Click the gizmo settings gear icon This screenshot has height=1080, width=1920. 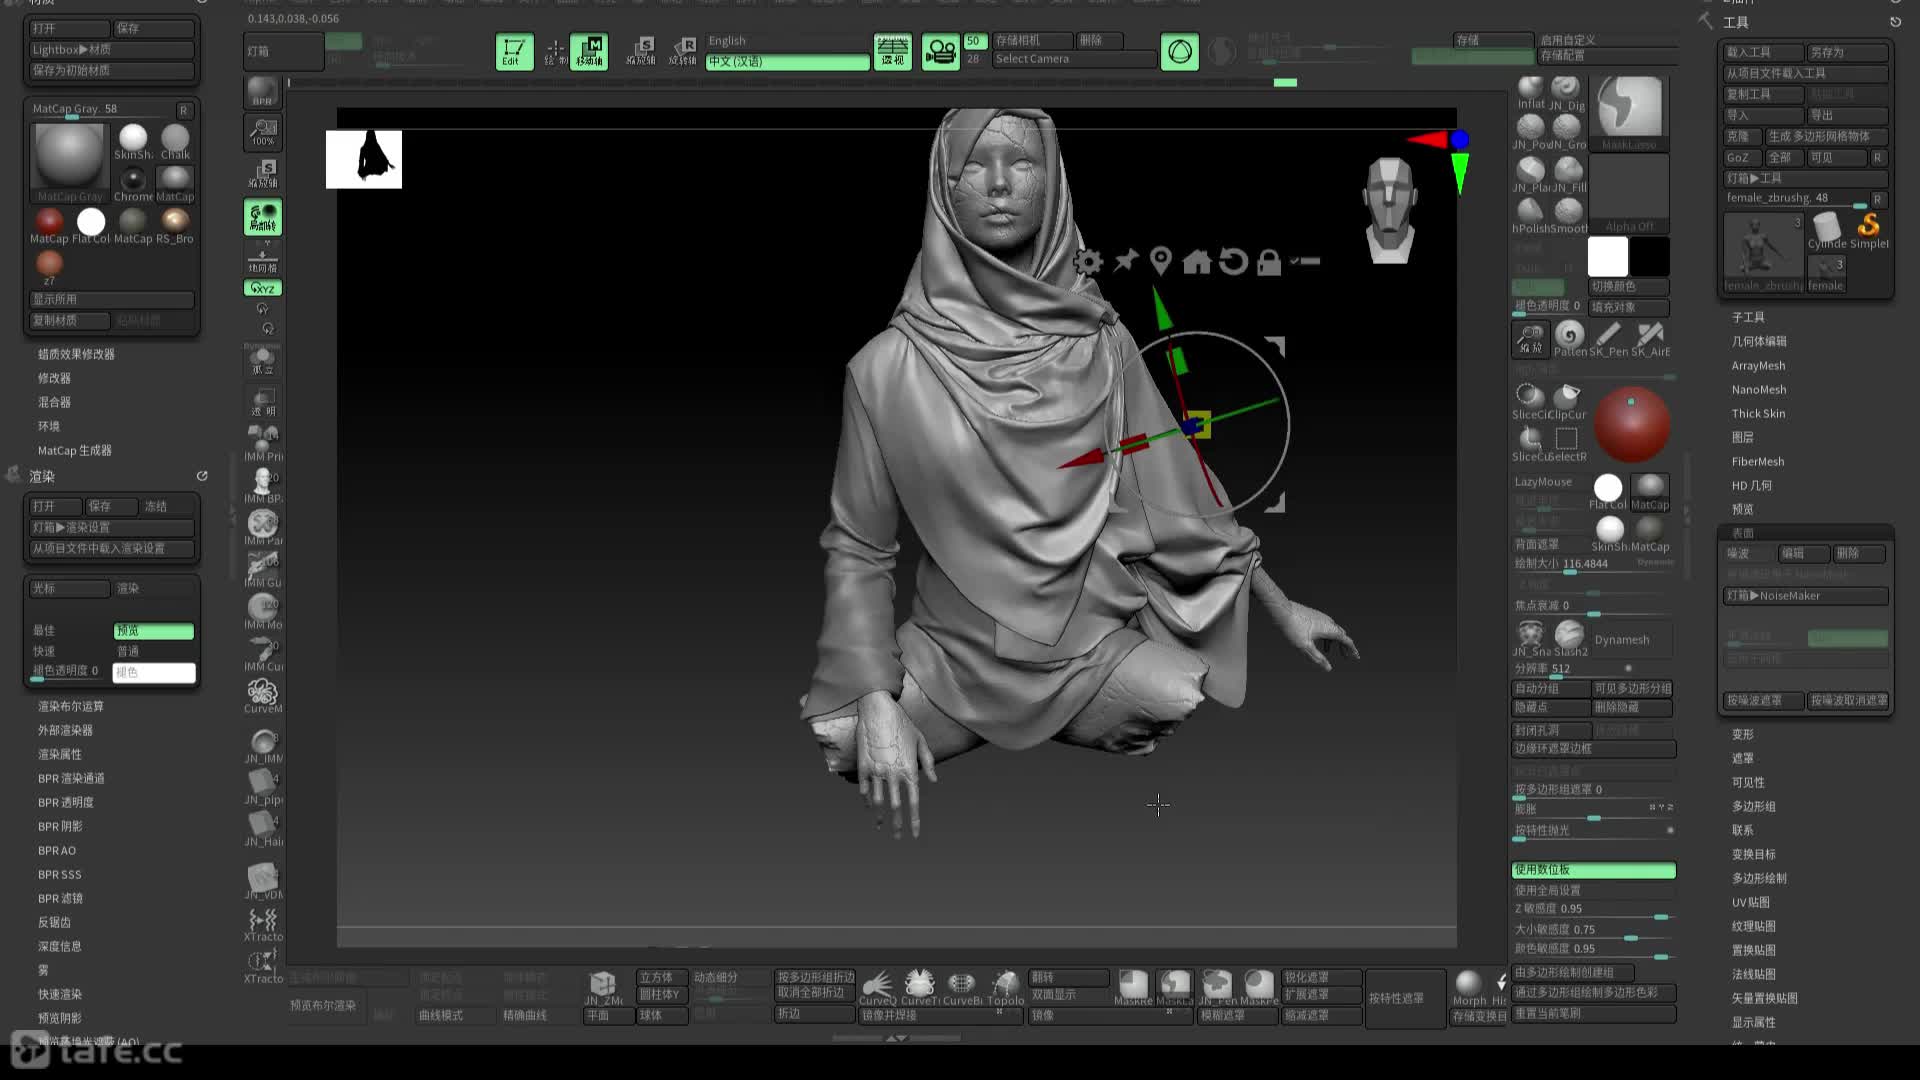pos(1088,262)
